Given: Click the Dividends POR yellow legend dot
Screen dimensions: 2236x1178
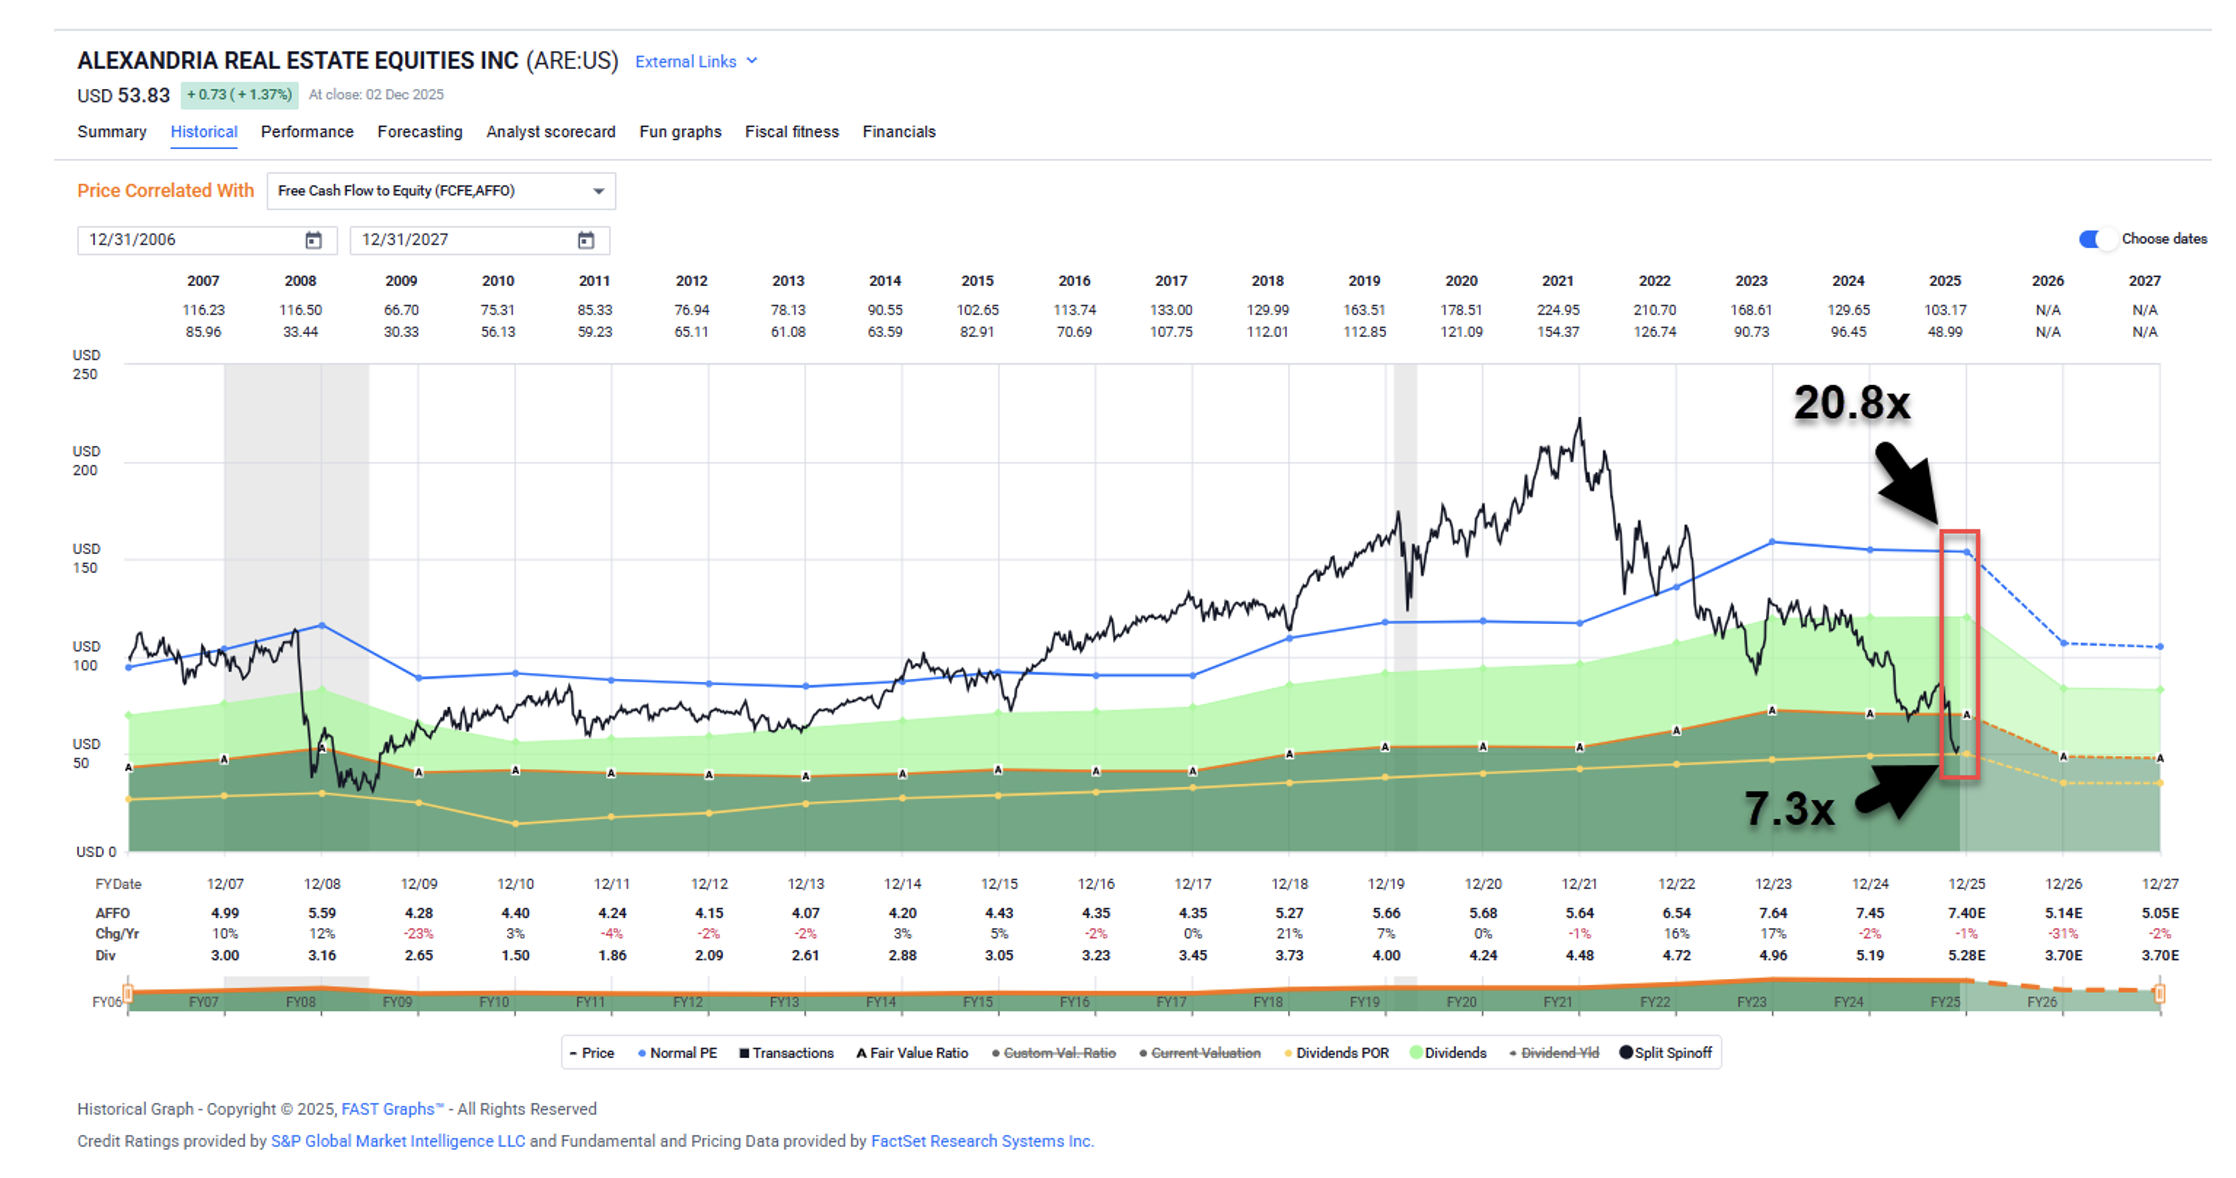Looking at the screenshot, I should pyautogui.click(x=1288, y=1053).
